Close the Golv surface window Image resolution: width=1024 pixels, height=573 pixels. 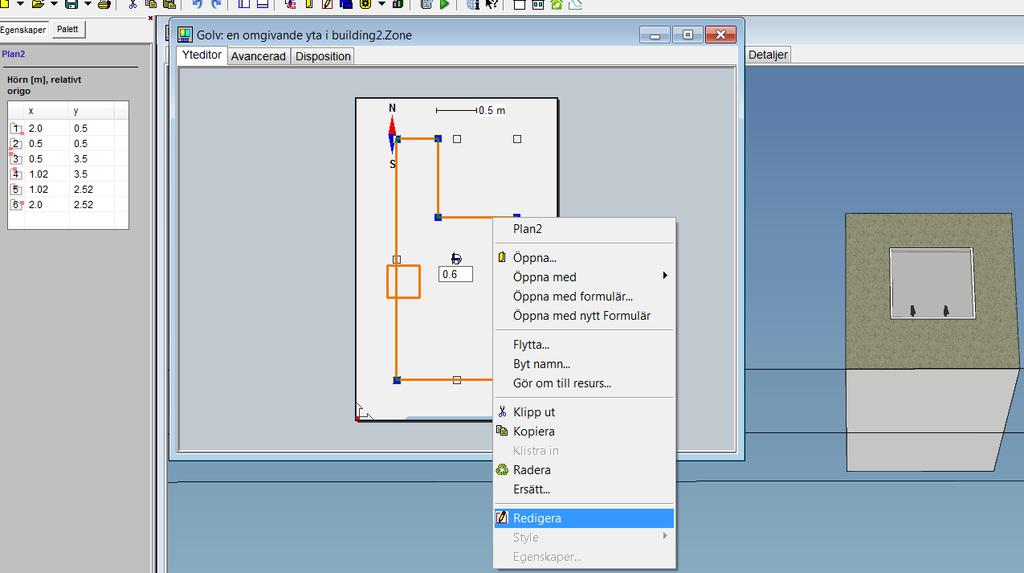721,35
